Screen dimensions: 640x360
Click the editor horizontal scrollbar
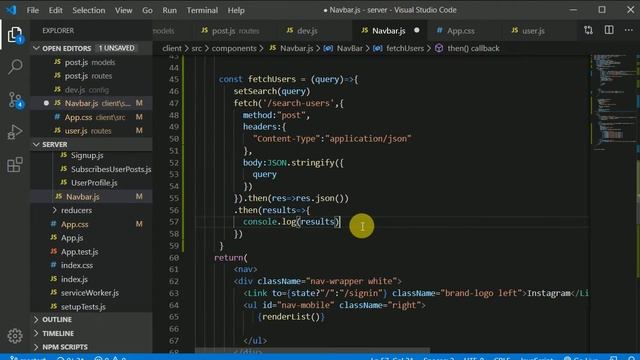click(x=312, y=350)
